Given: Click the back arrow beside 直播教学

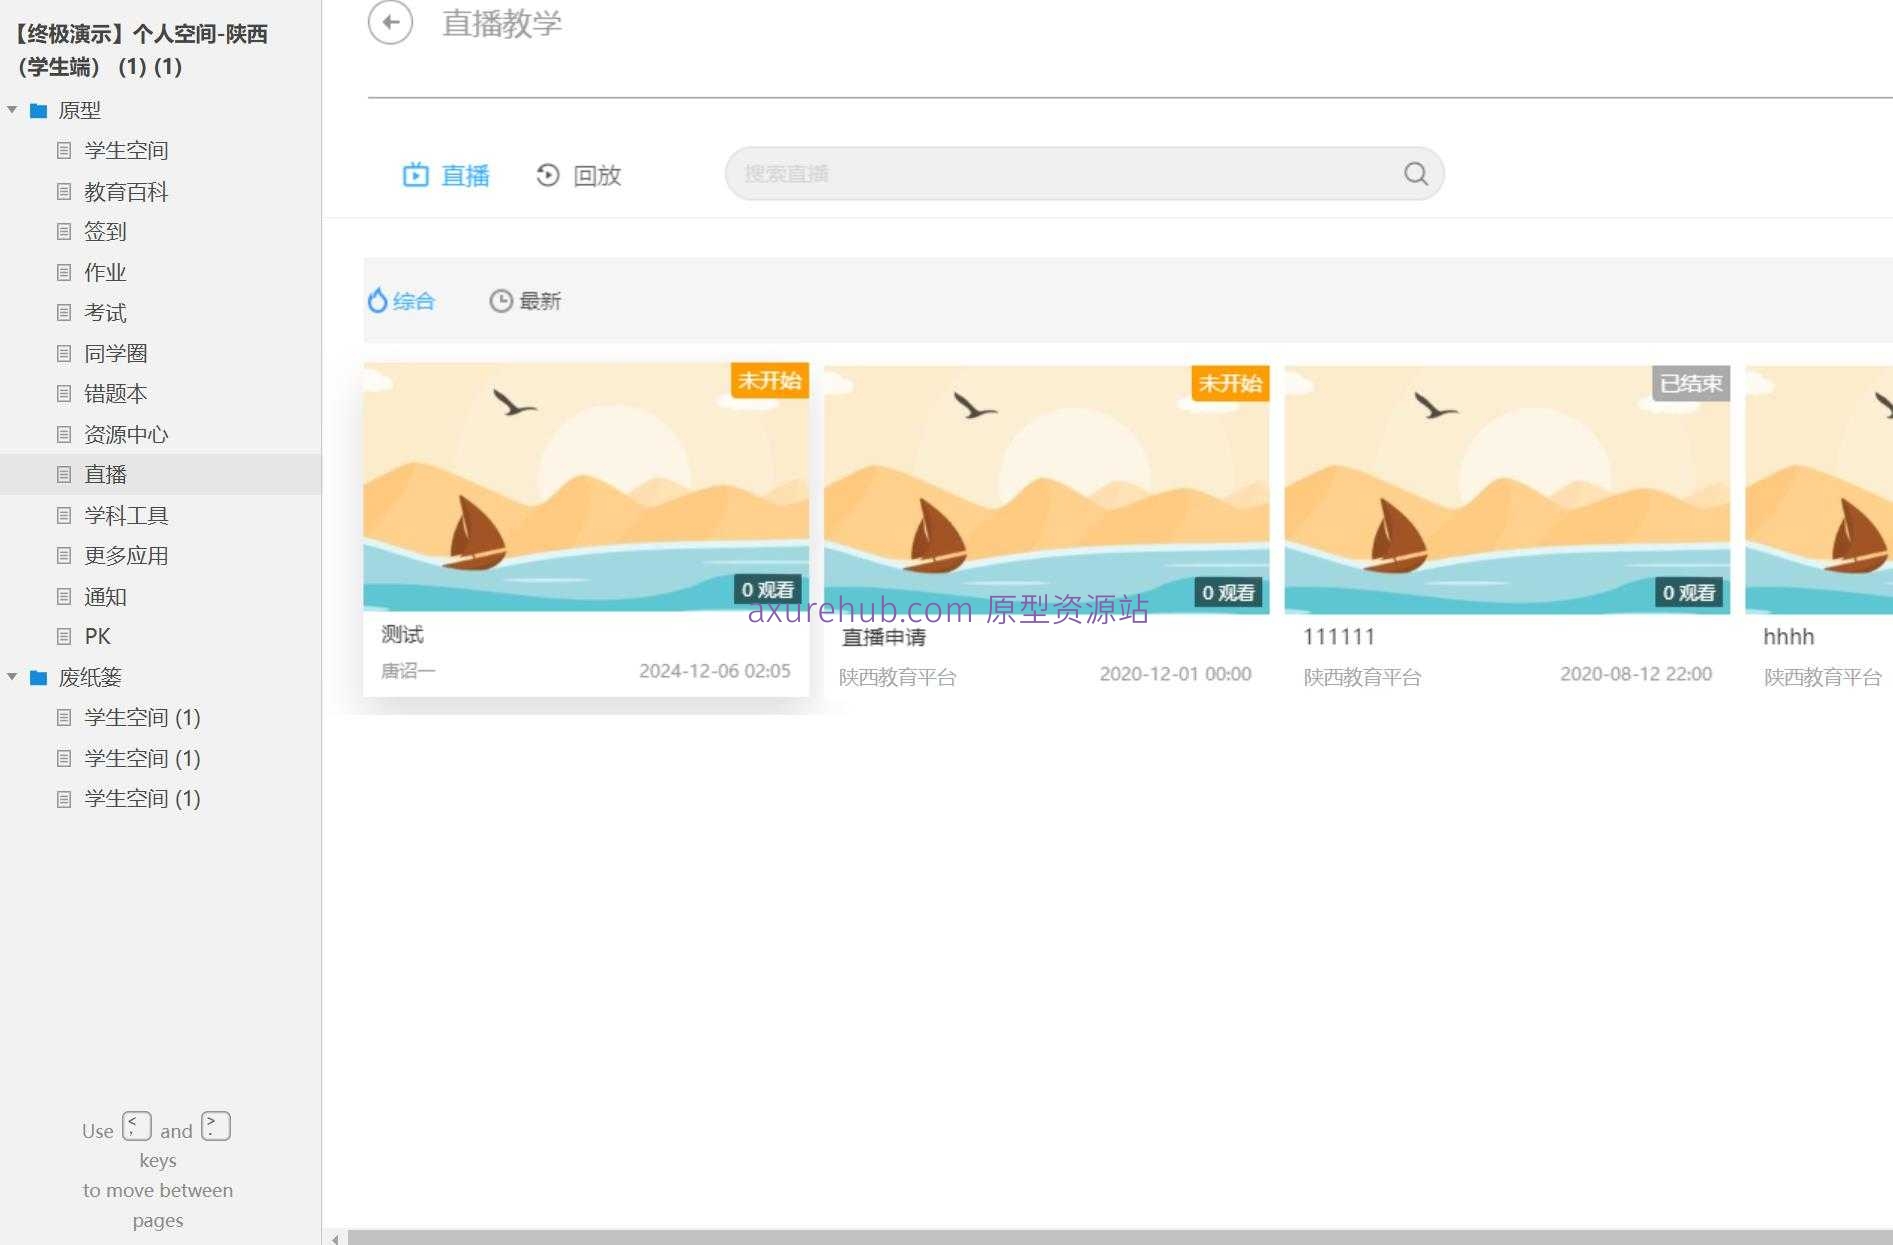Looking at the screenshot, I should 390,22.
